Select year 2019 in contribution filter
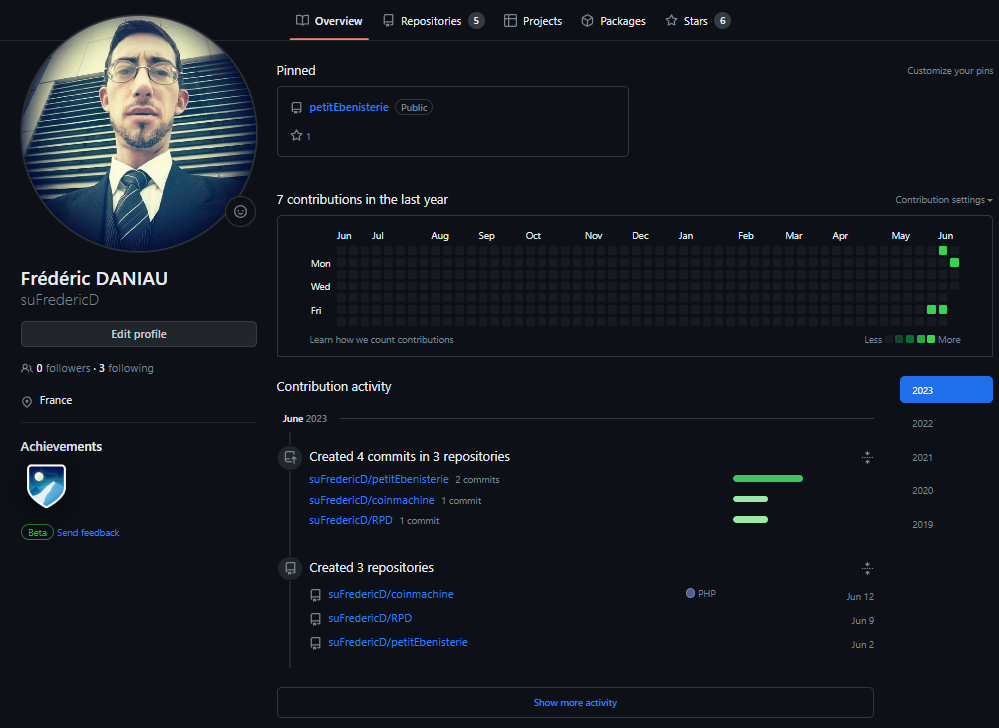Image resolution: width=999 pixels, height=728 pixels. [x=923, y=525]
